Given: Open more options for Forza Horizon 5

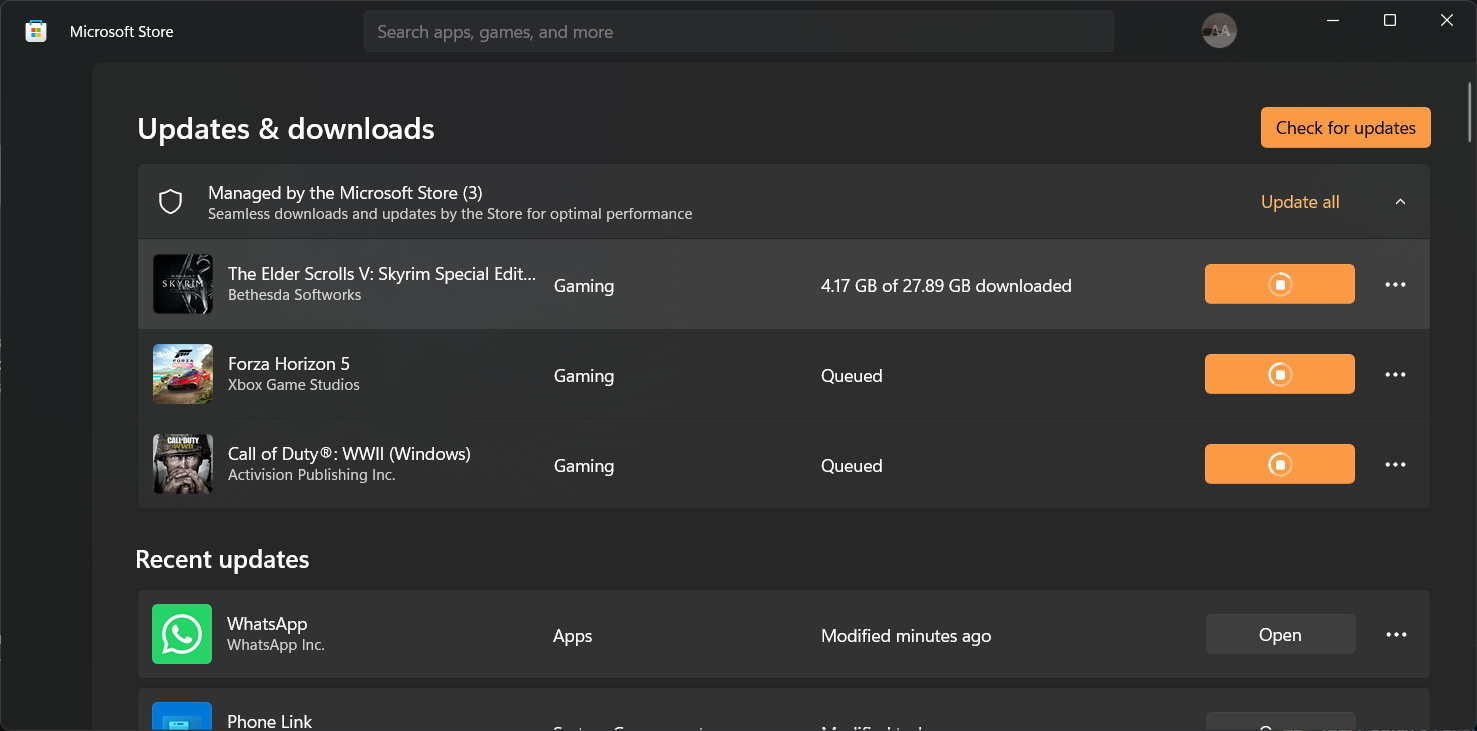Looking at the screenshot, I should coord(1396,375).
